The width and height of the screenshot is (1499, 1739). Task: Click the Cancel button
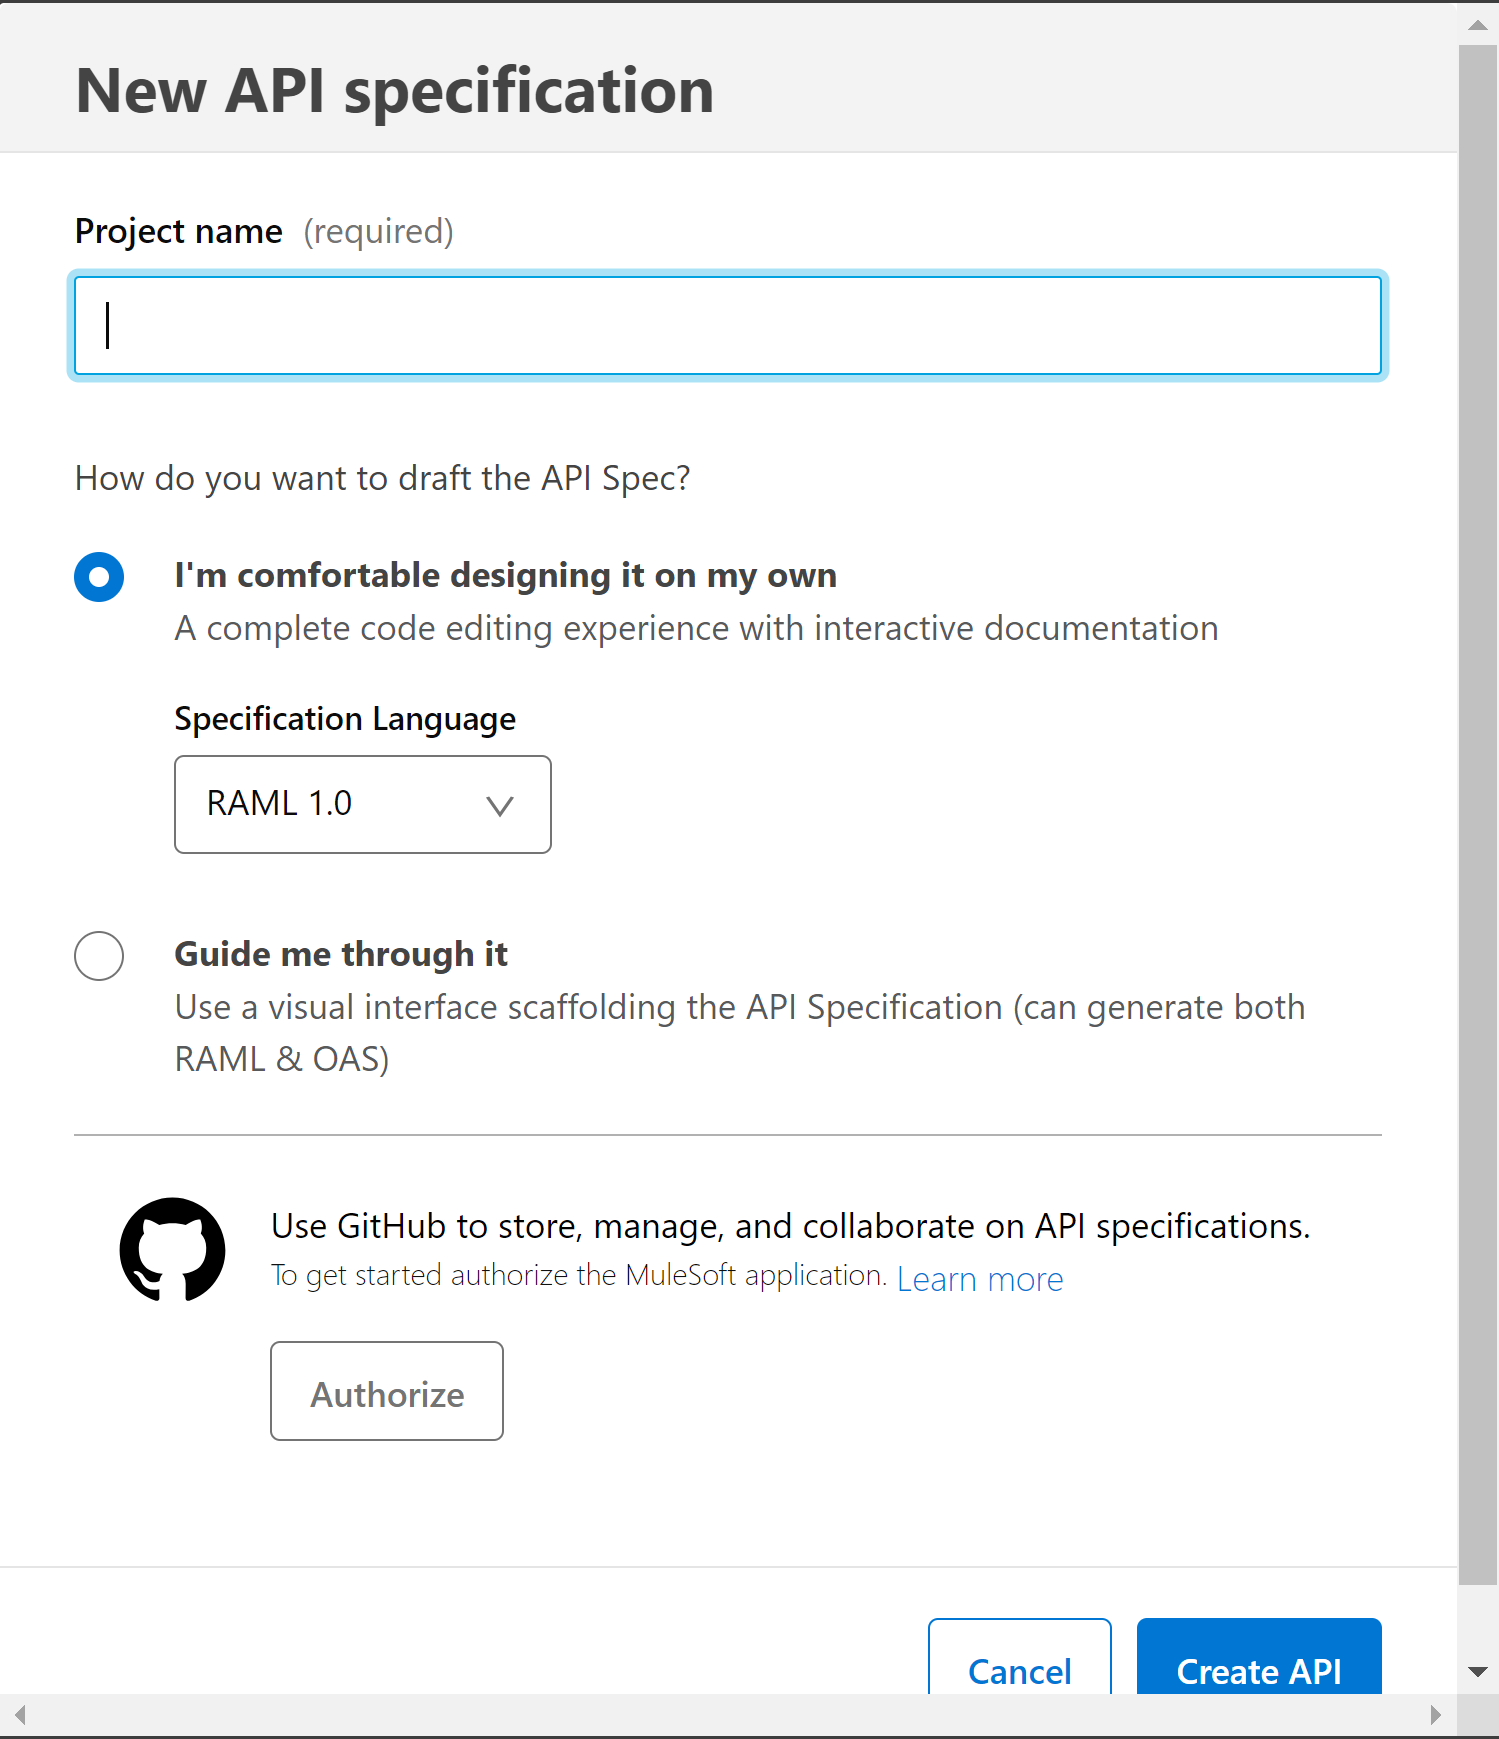(x=1020, y=1657)
